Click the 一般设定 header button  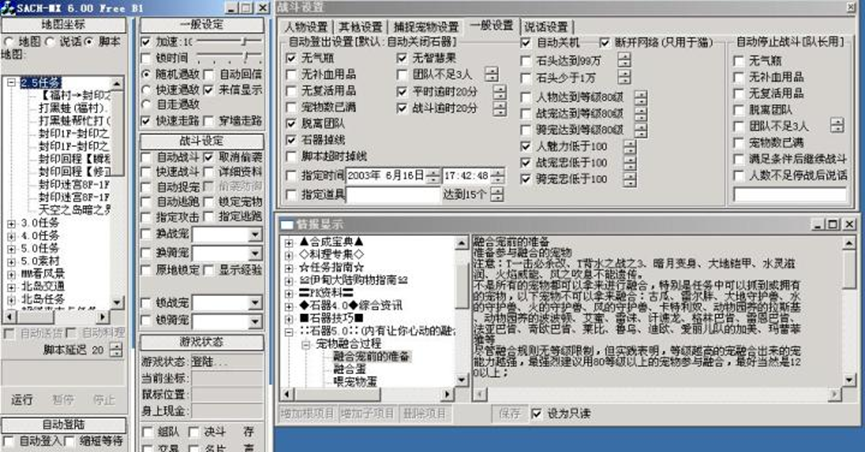click(201, 25)
